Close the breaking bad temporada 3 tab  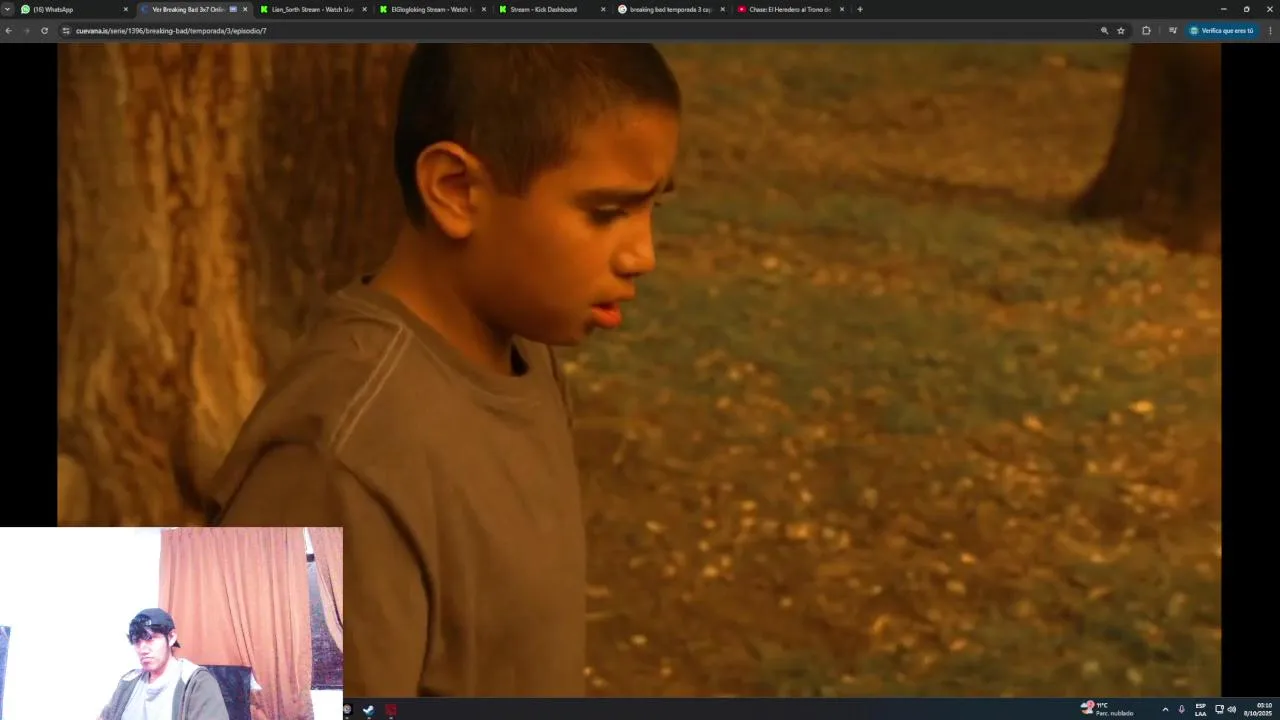coord(722,9)
